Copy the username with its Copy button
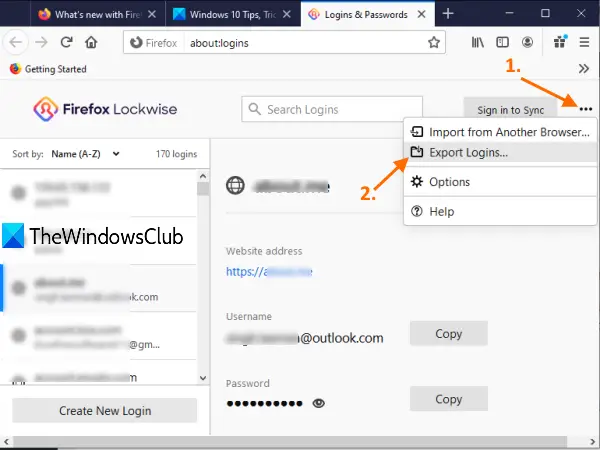This screenshot has height=450, width=600. [x=448, y=334]
